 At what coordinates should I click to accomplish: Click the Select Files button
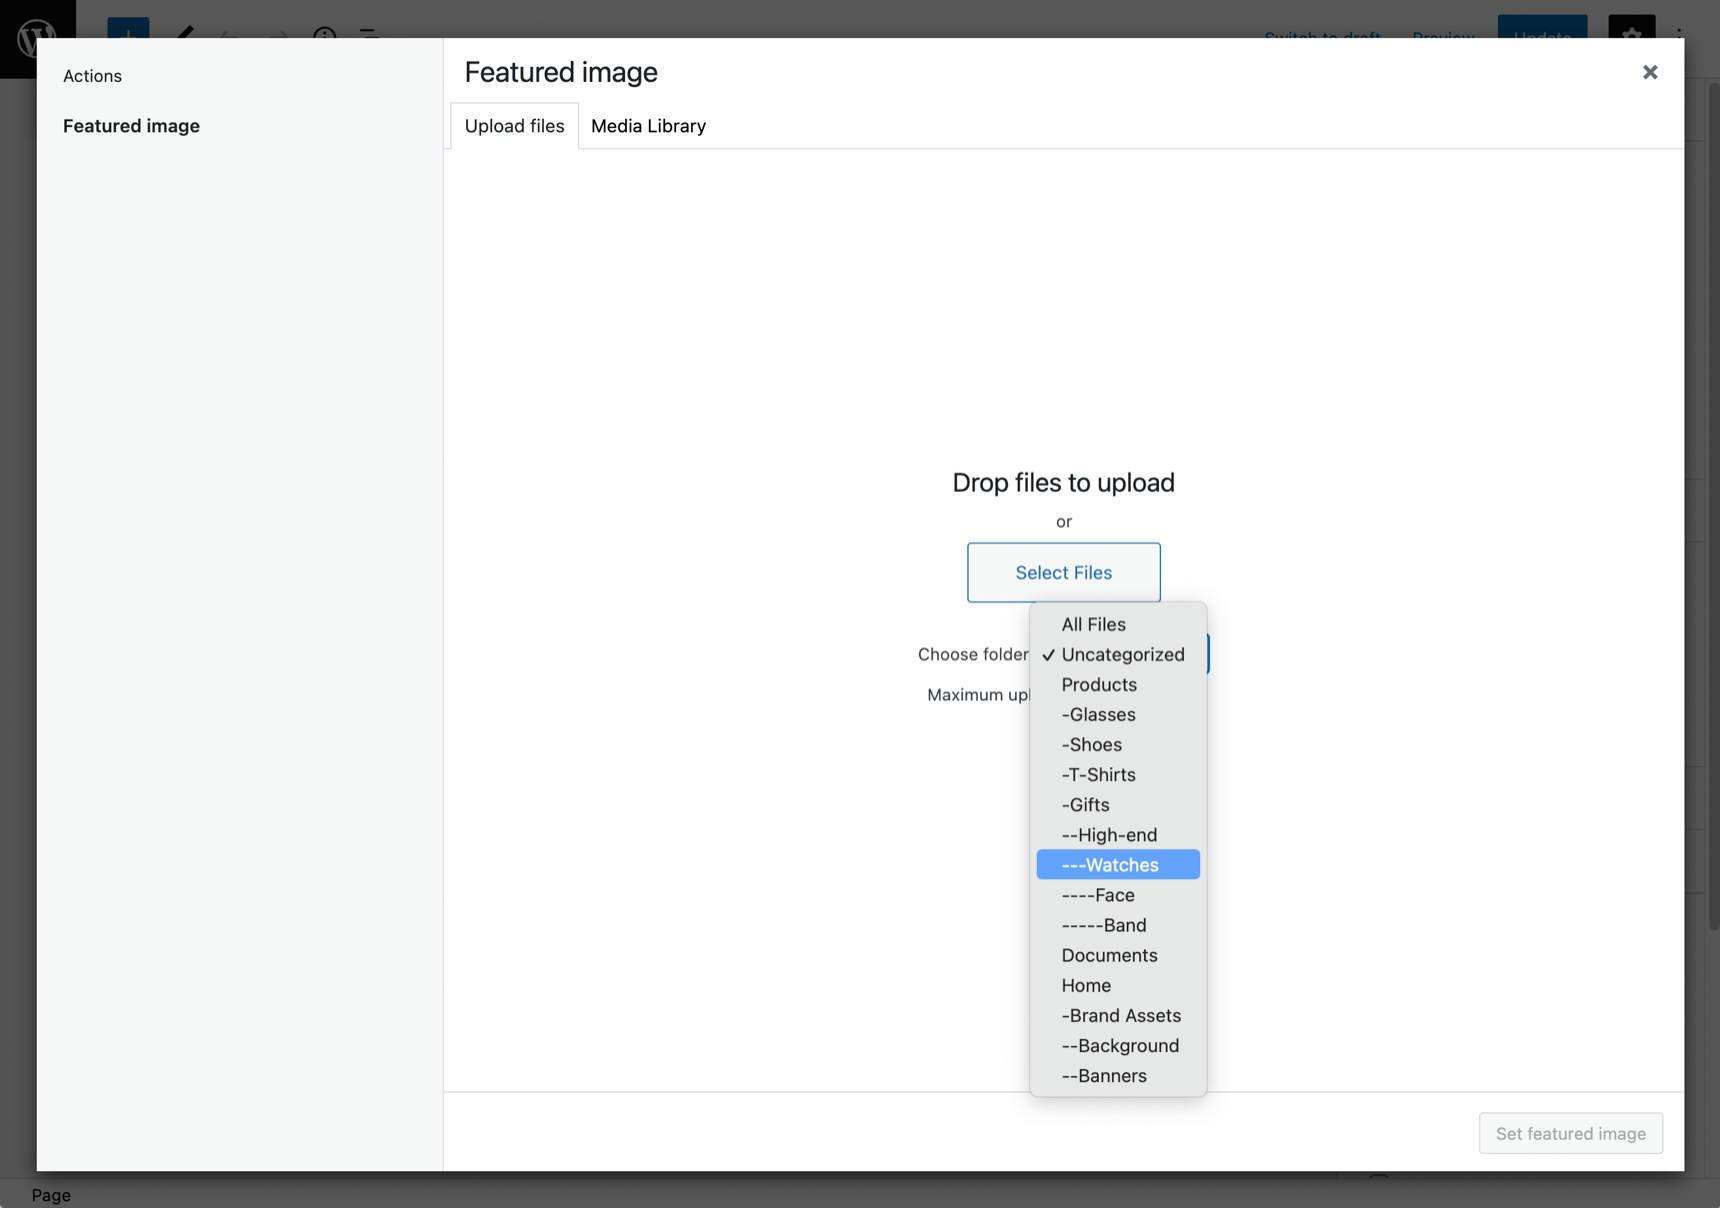pyautogui.click(x=1063, y=572)
